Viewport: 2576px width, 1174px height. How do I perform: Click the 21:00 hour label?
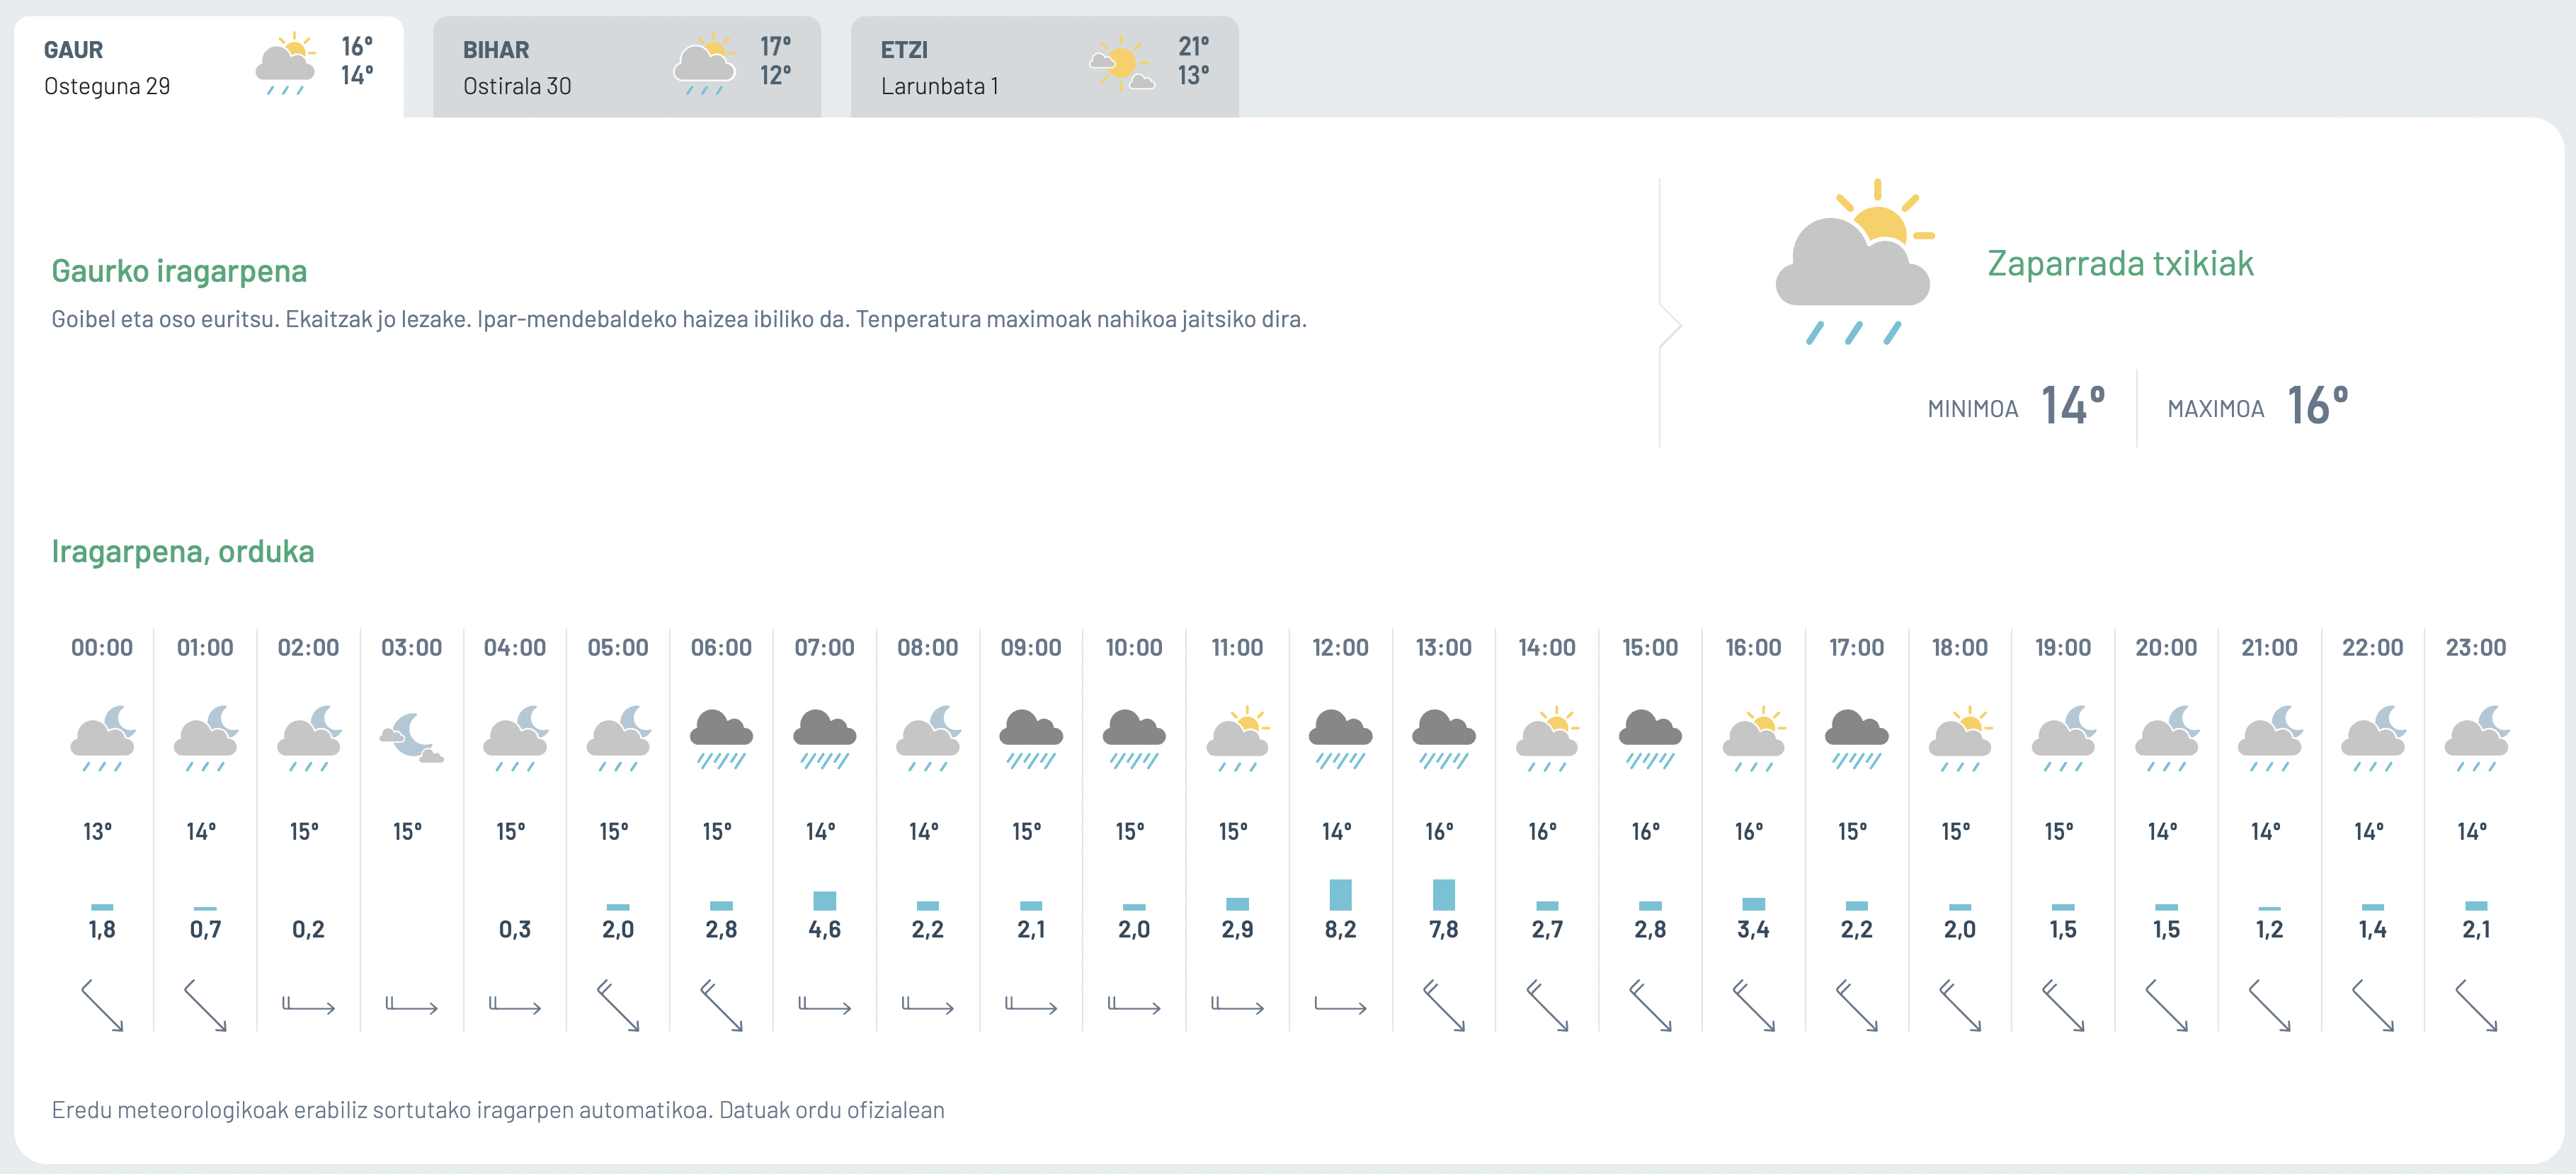click(x=2269, y=647)
